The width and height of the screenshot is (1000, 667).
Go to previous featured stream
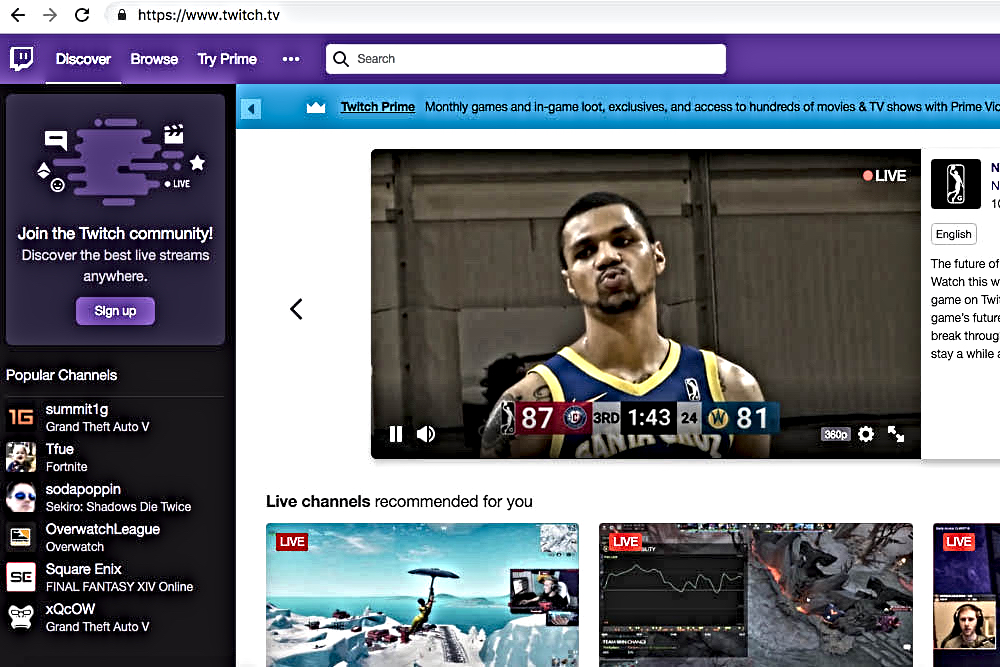[296, 309]
